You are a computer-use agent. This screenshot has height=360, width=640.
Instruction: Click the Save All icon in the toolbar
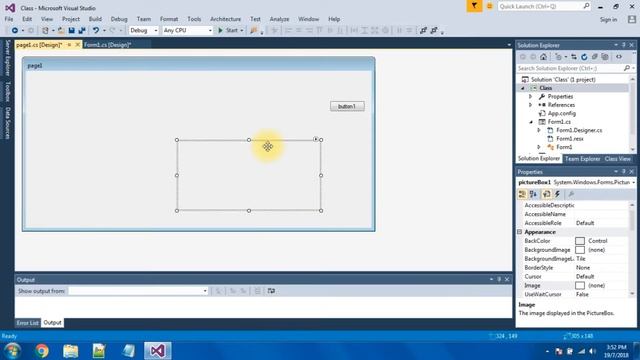point(82,31)
